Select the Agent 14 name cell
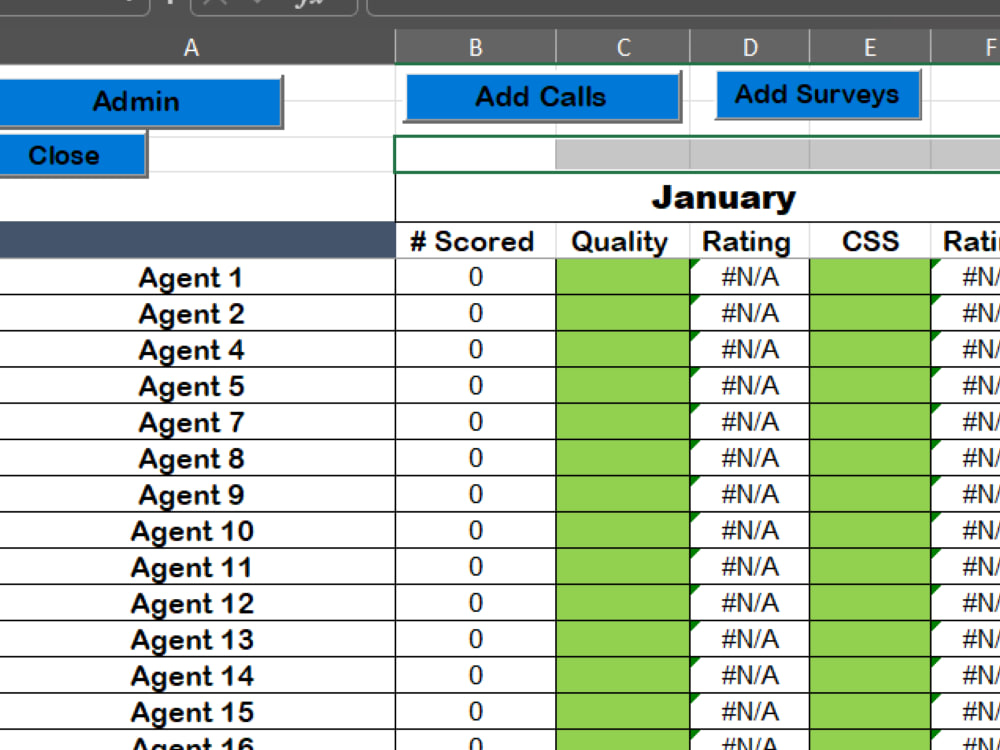This screenshot has height=750, width=1000. (197, 675)
